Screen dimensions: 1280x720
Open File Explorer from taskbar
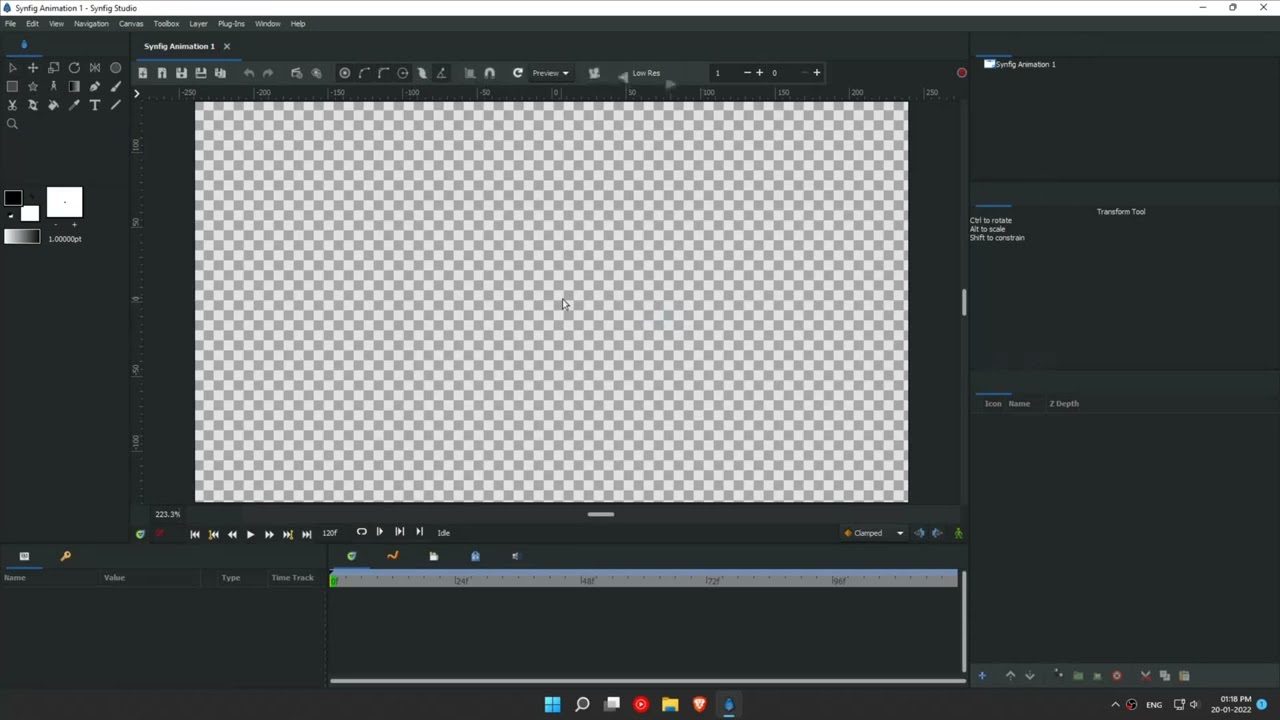click(670, 704)
